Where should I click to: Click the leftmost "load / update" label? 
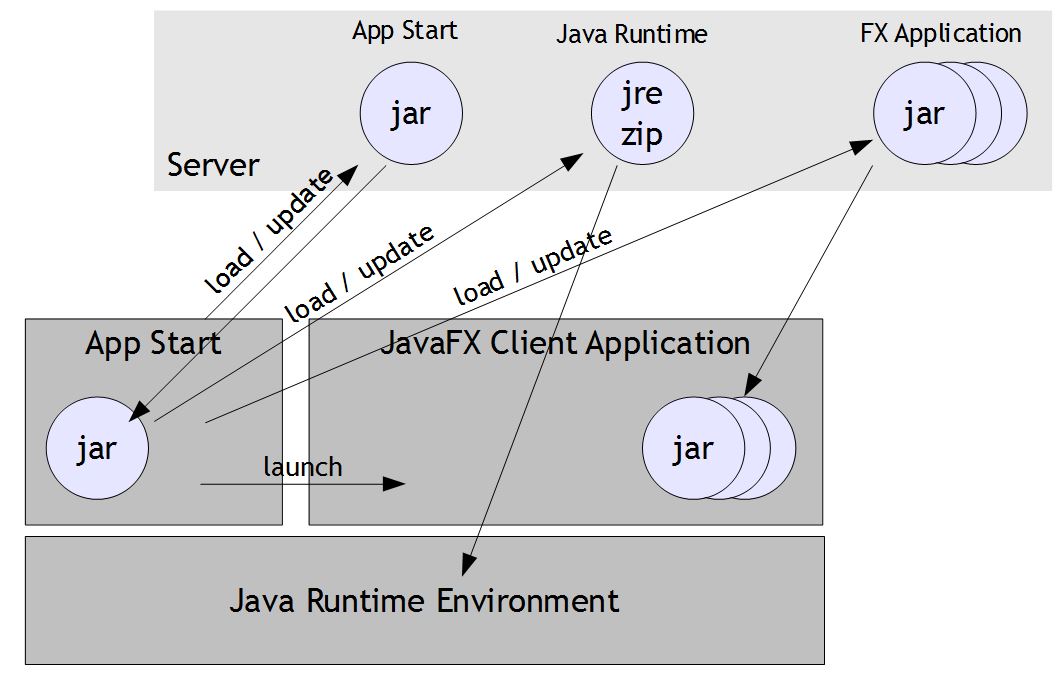pos(269,230)
